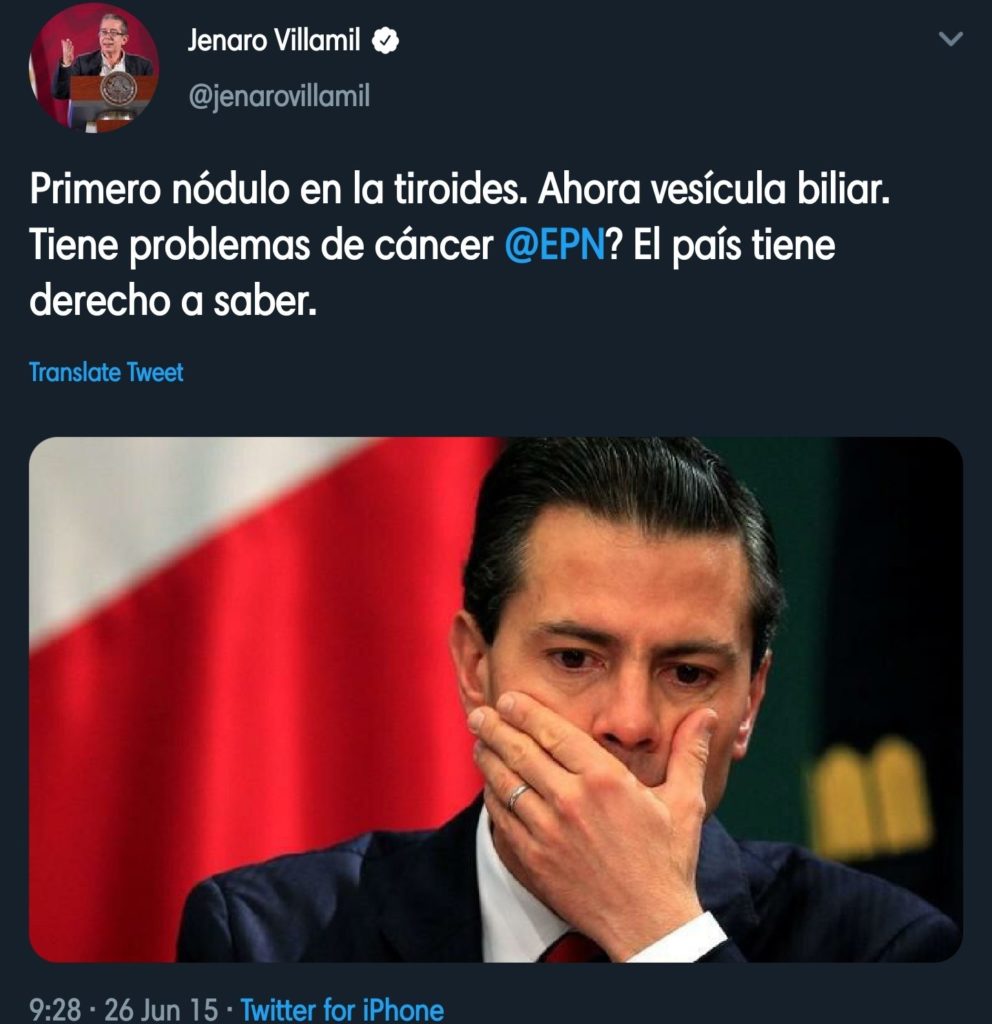The height and width of the screenshot is (1024, 992).
Task: Click the tweet text line starting "Primero nódulo"
Action: (x=460, y=189)
